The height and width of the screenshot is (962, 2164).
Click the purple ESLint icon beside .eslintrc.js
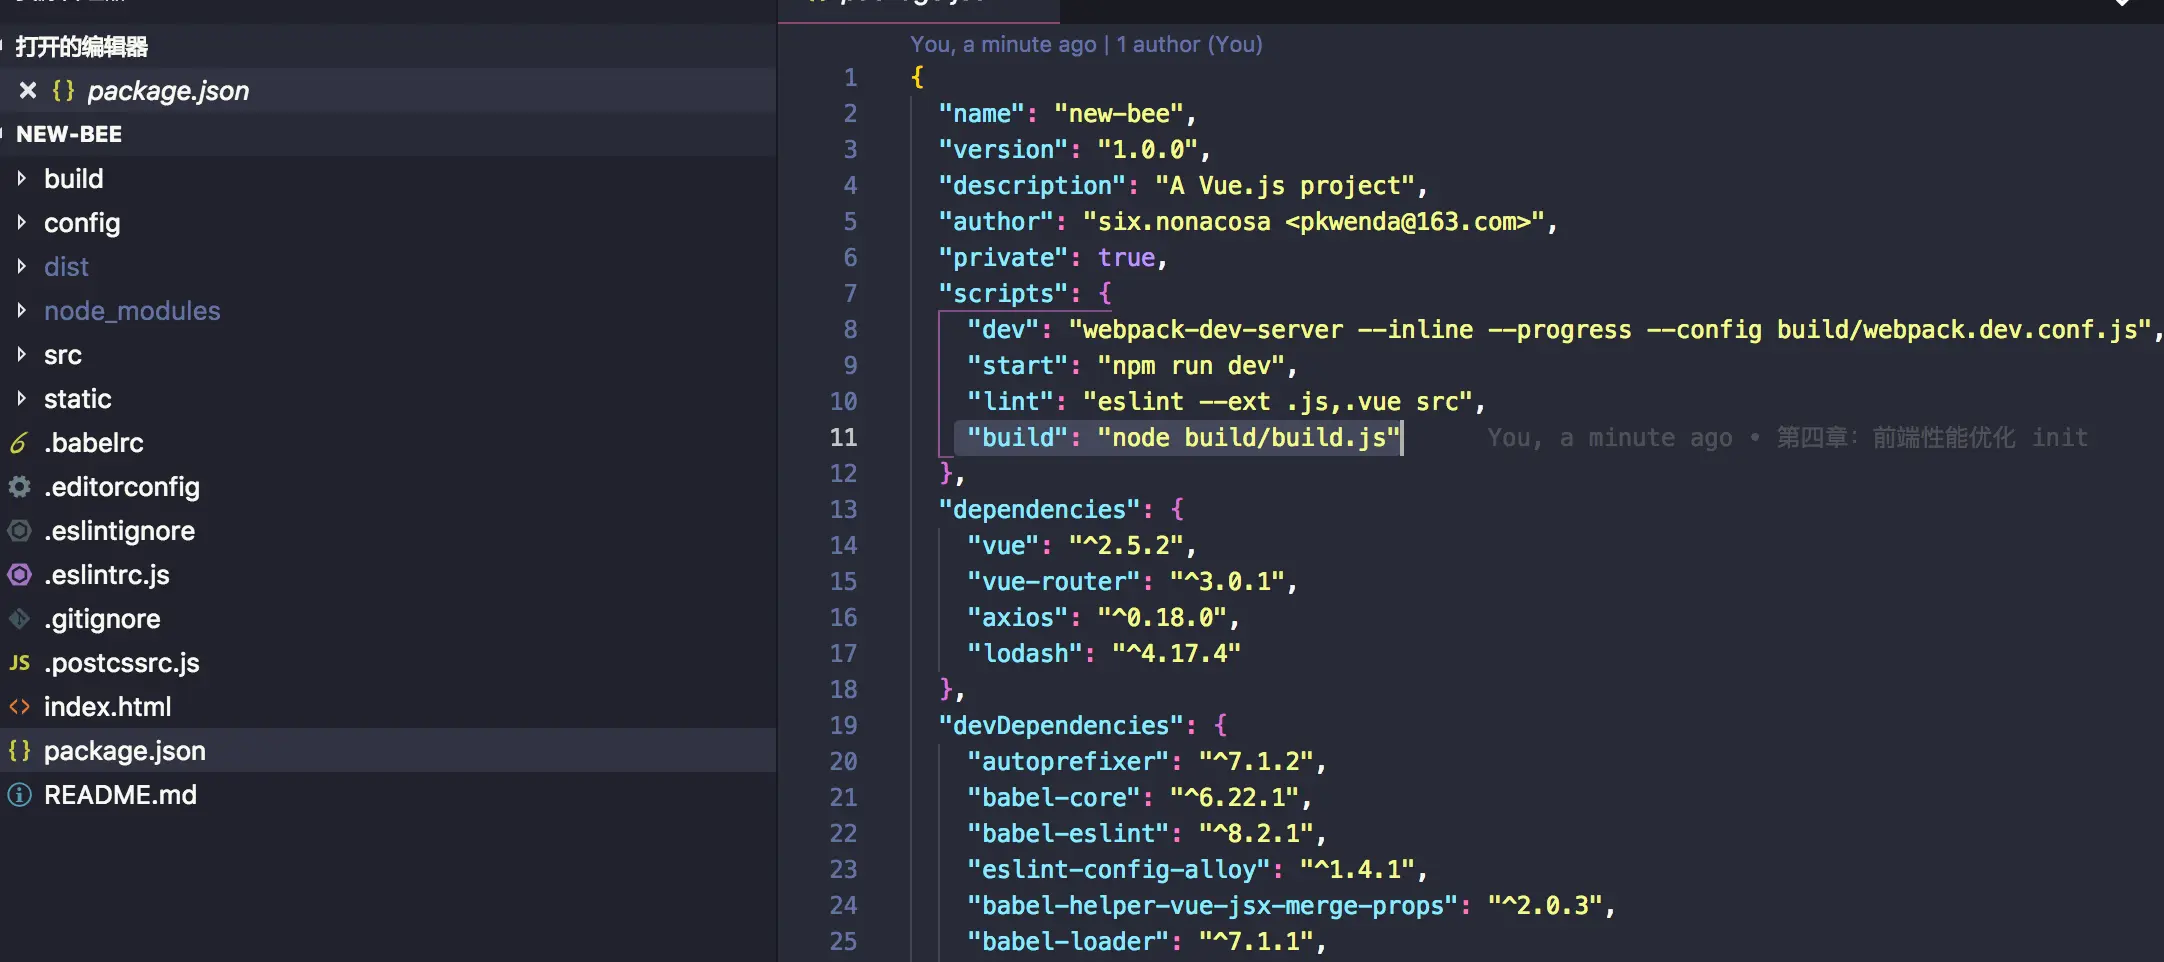pos(19,574)
